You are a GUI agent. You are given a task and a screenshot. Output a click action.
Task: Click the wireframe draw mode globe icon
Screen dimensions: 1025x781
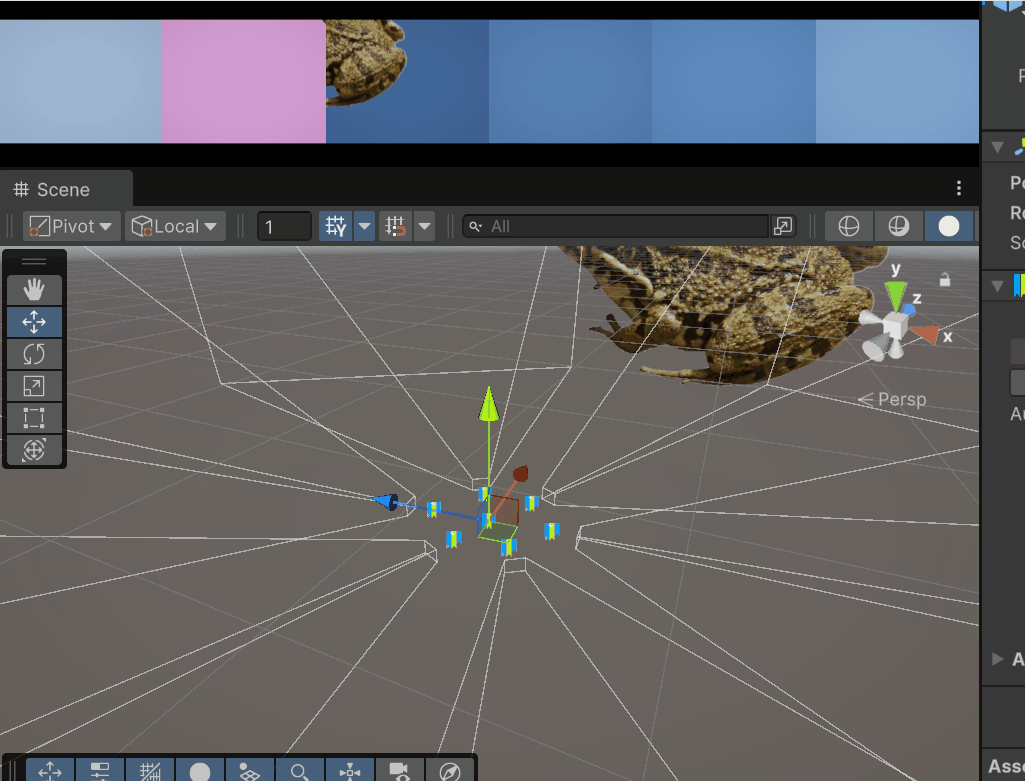848,226
